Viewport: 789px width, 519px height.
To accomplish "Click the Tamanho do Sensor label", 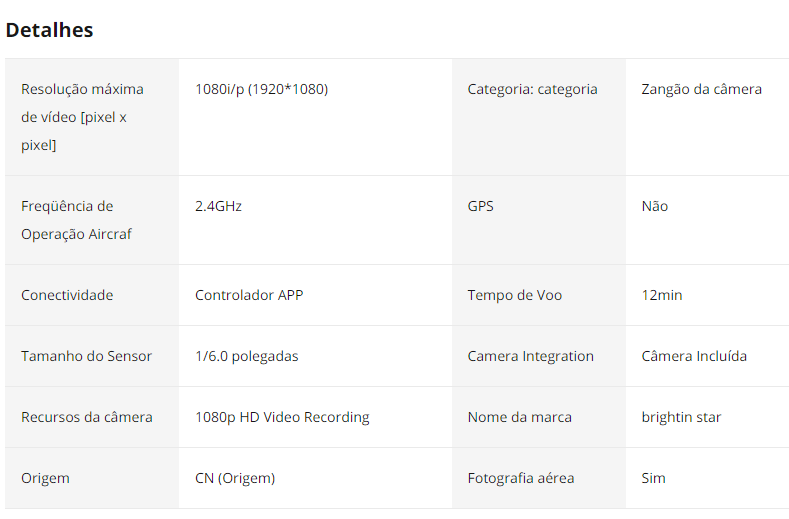I will [x=86, y=356].
